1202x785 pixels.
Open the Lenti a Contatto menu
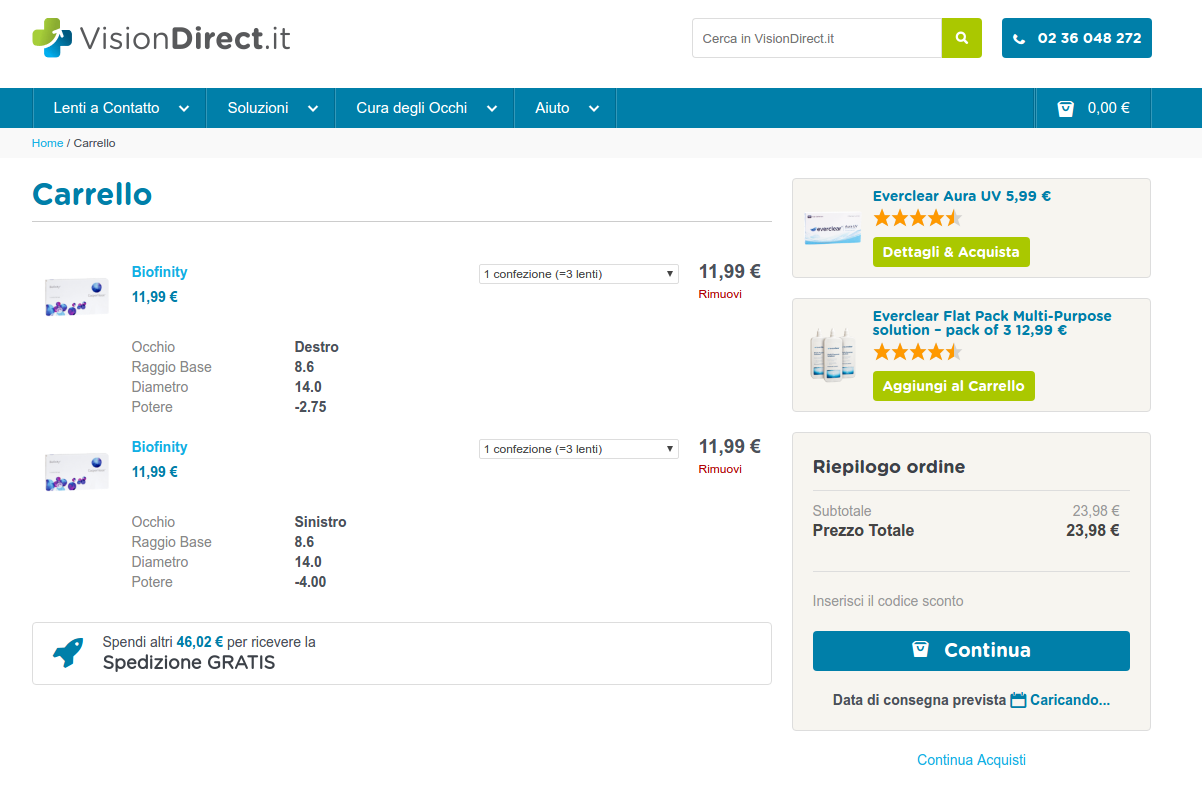tap(120, 108)
